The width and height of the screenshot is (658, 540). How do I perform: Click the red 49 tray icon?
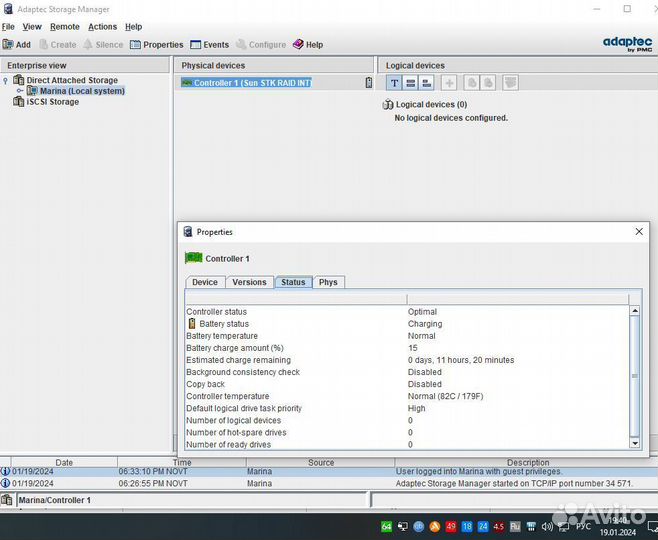coord(451,526)
